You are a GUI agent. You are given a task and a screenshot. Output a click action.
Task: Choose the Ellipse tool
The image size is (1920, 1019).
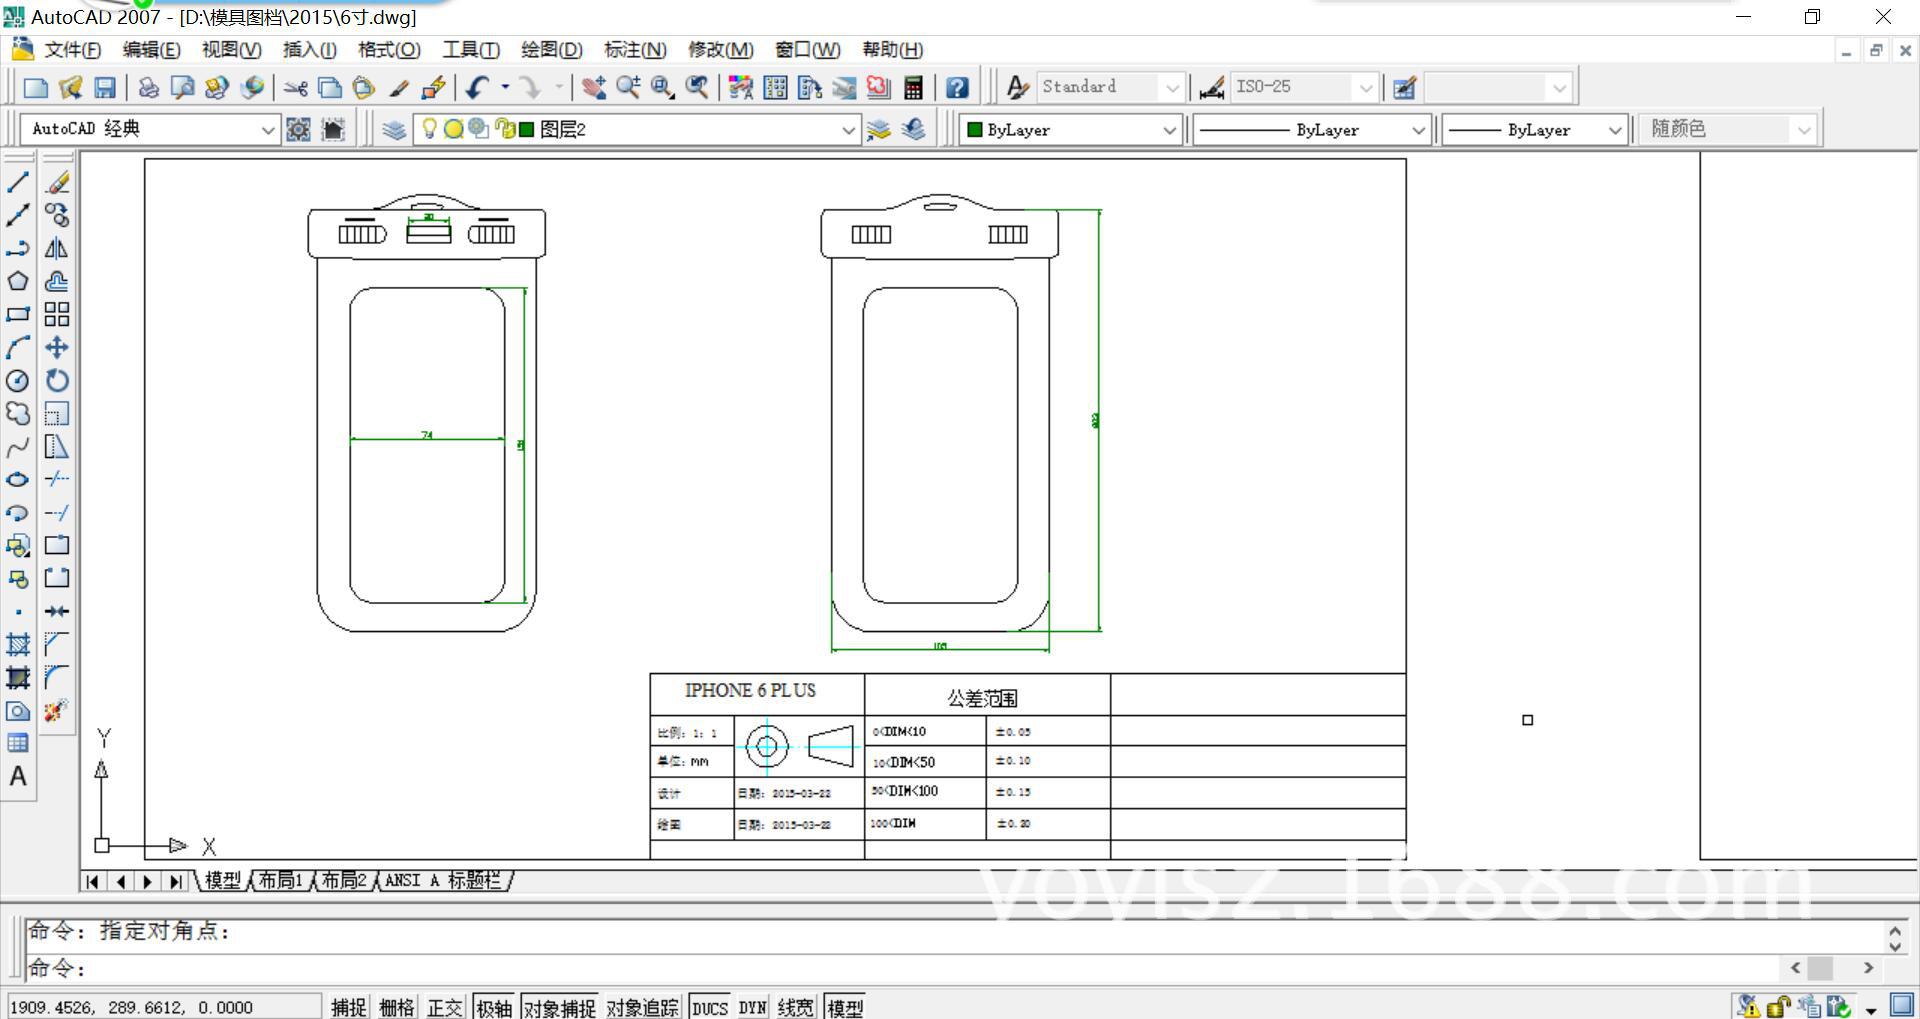[x=18, y=480]
